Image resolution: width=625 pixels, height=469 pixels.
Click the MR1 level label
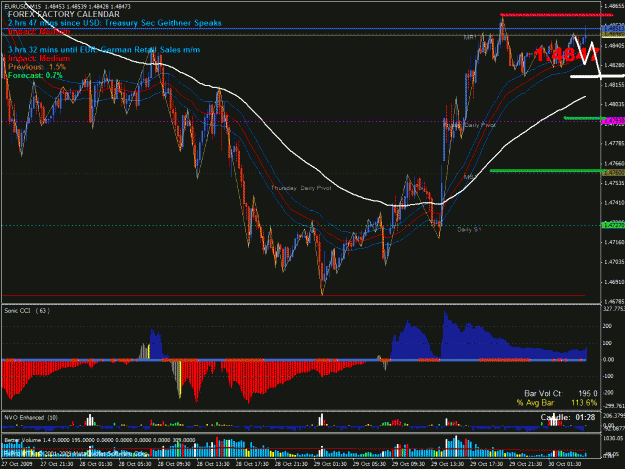[x=470, y=37]
